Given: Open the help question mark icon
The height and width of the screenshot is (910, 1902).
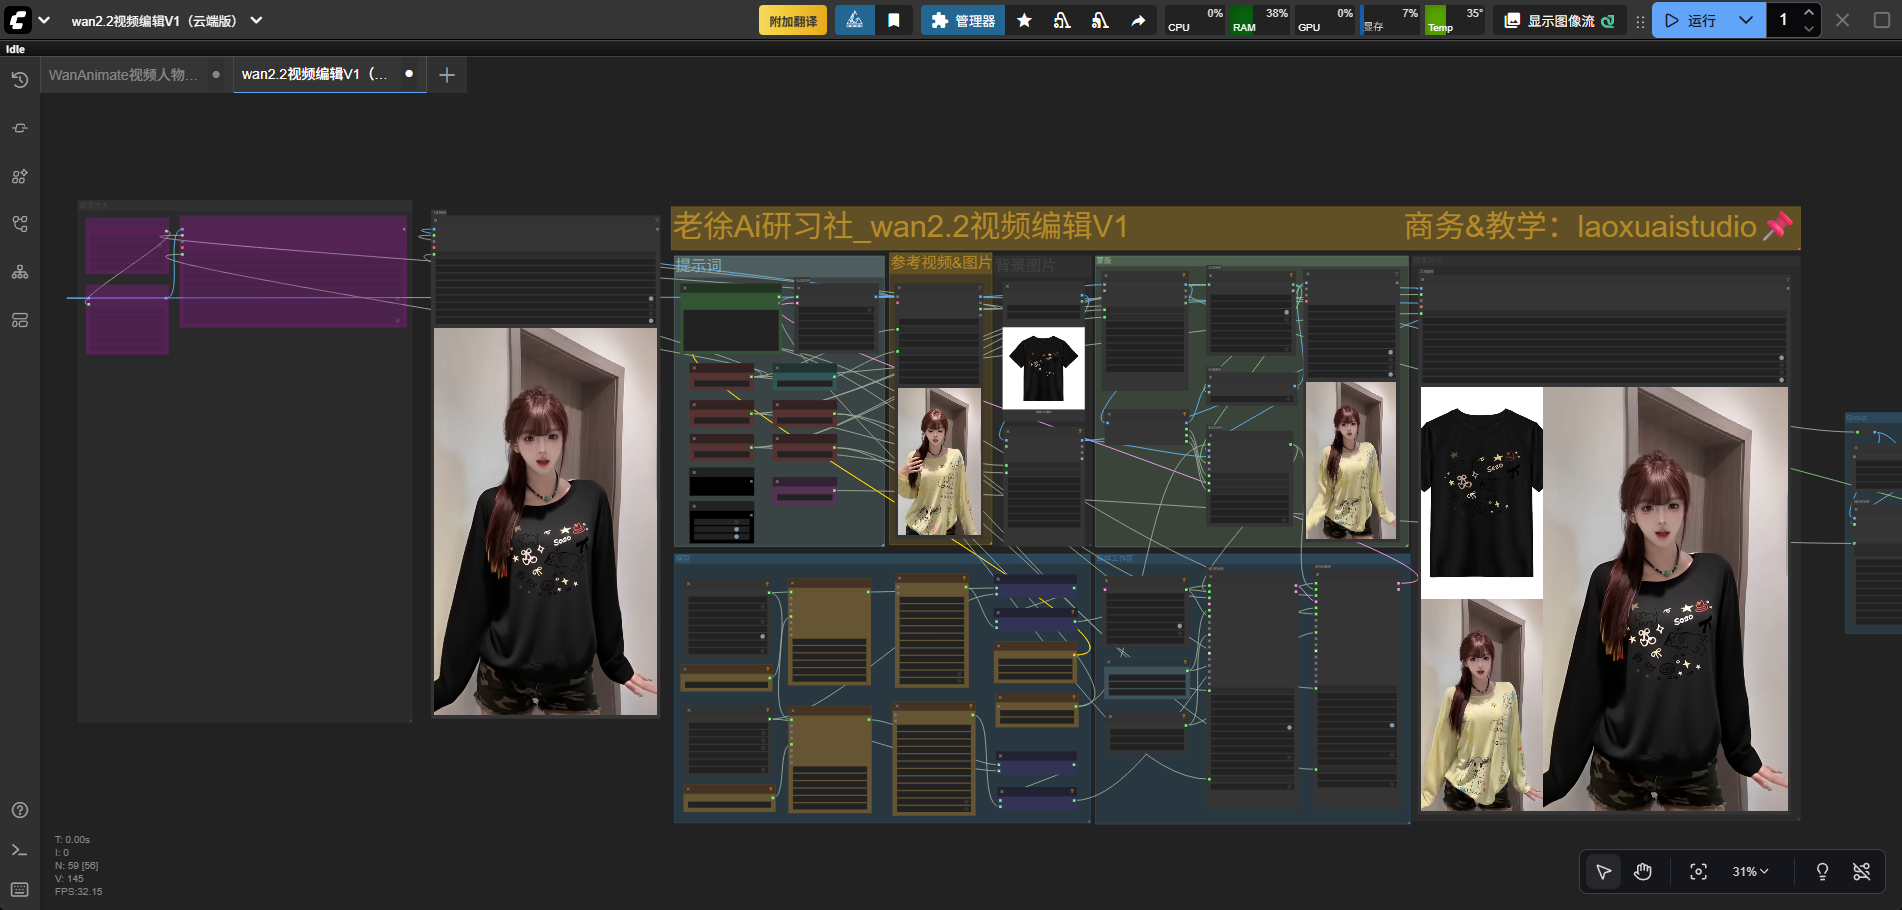Looking at the screenshot, I should 20,810.
